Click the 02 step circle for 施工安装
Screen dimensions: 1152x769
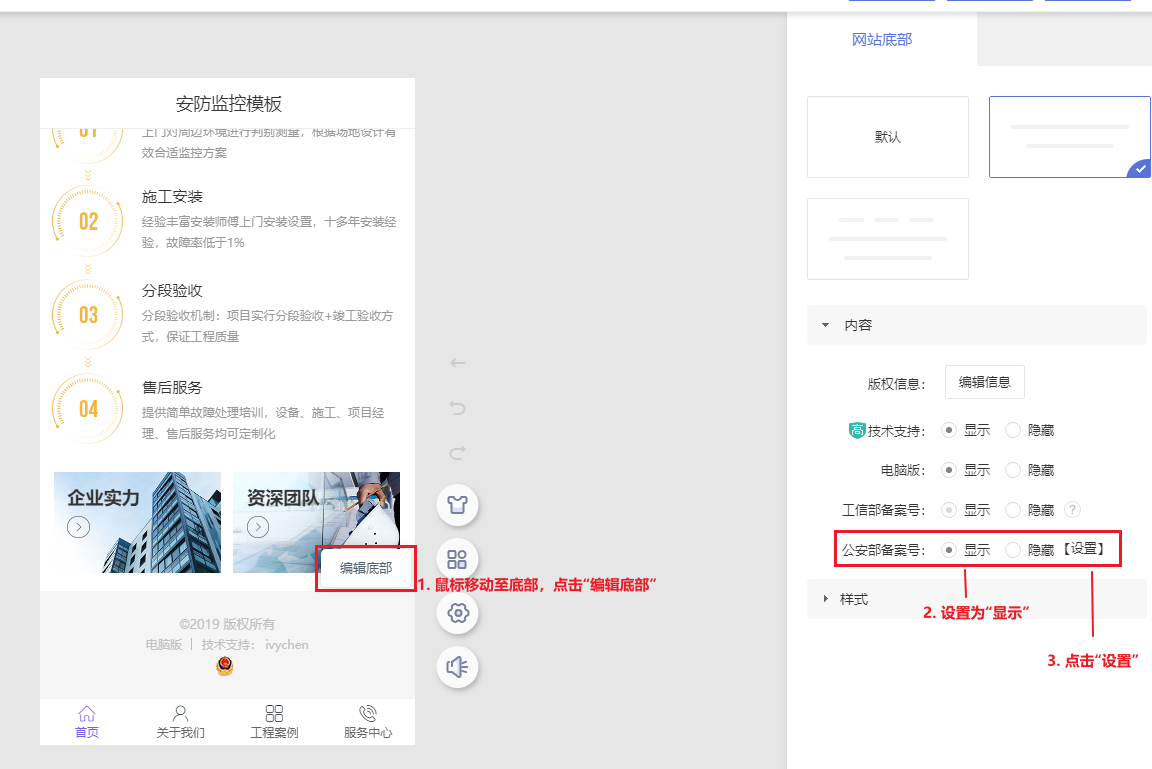point(88,222)
